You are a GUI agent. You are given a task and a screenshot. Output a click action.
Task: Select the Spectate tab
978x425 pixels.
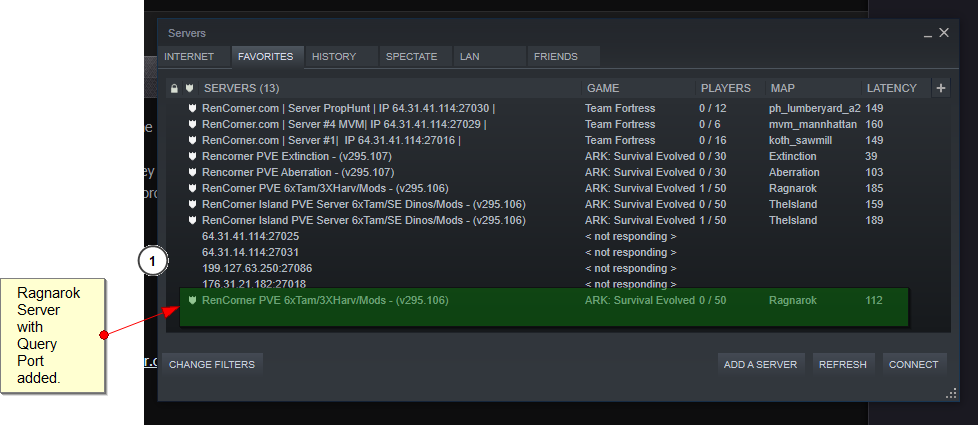coord(411,57)
